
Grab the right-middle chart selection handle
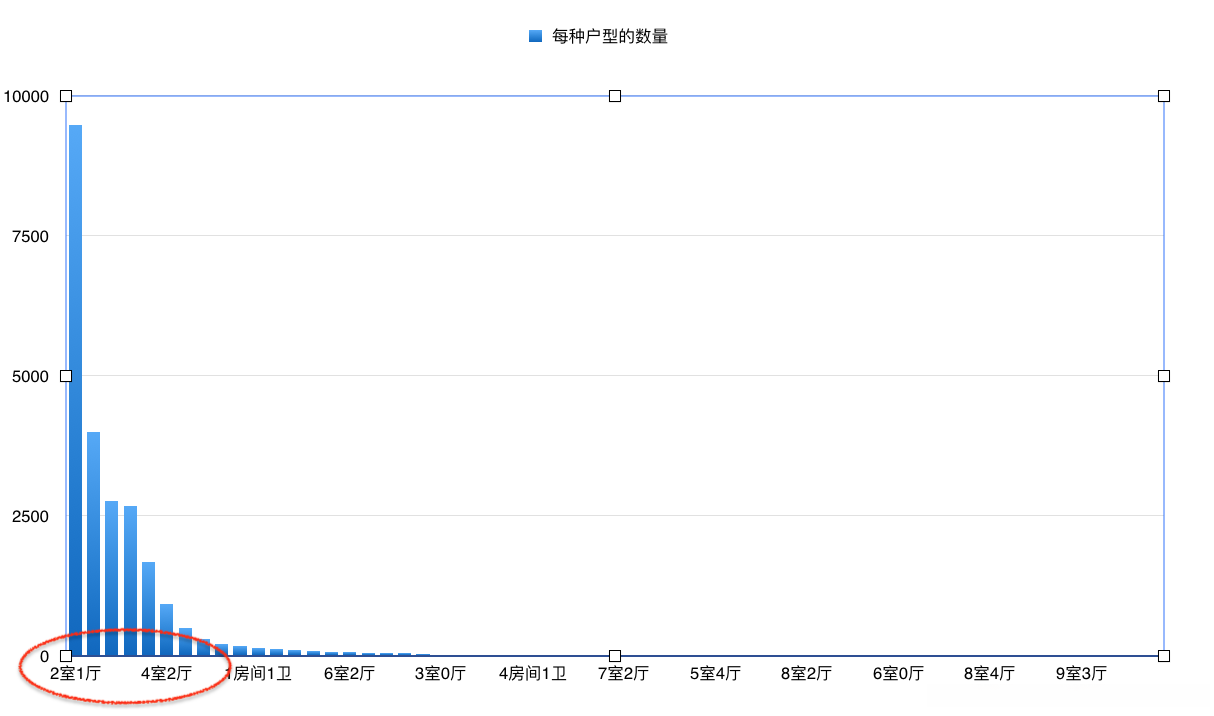(1164, 376)
